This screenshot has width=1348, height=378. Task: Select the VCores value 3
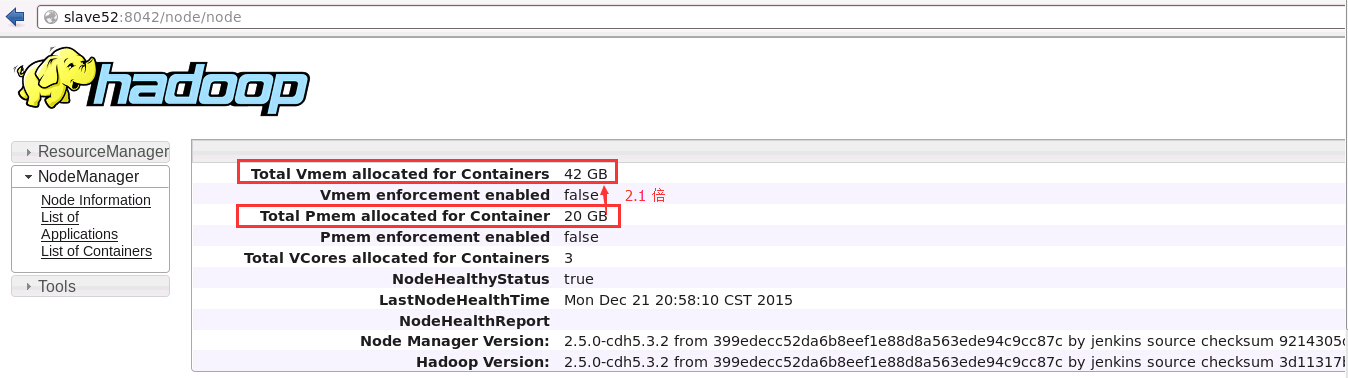[x=568, y=258]
